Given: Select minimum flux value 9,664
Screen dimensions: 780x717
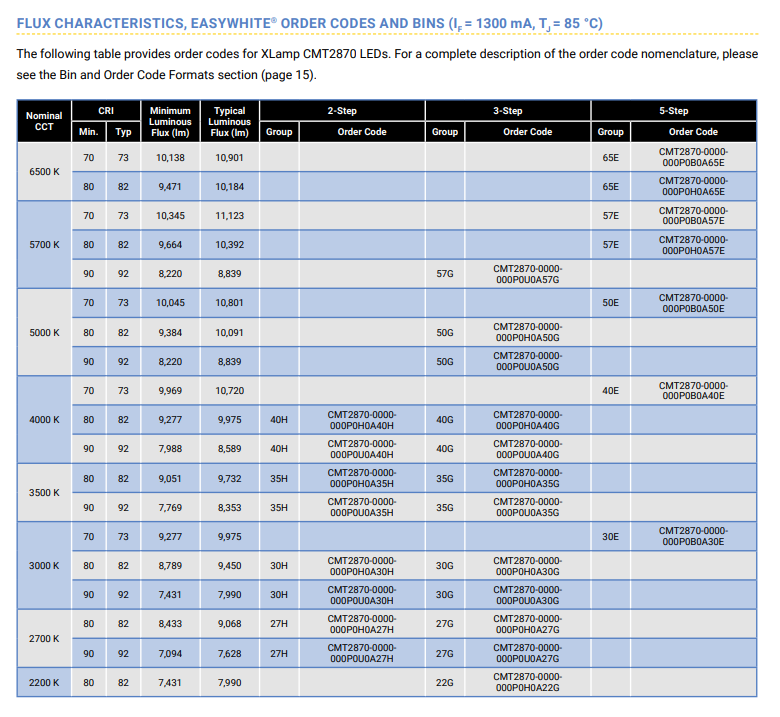Looking at the screenshot, I should click(x=170, y=245).
